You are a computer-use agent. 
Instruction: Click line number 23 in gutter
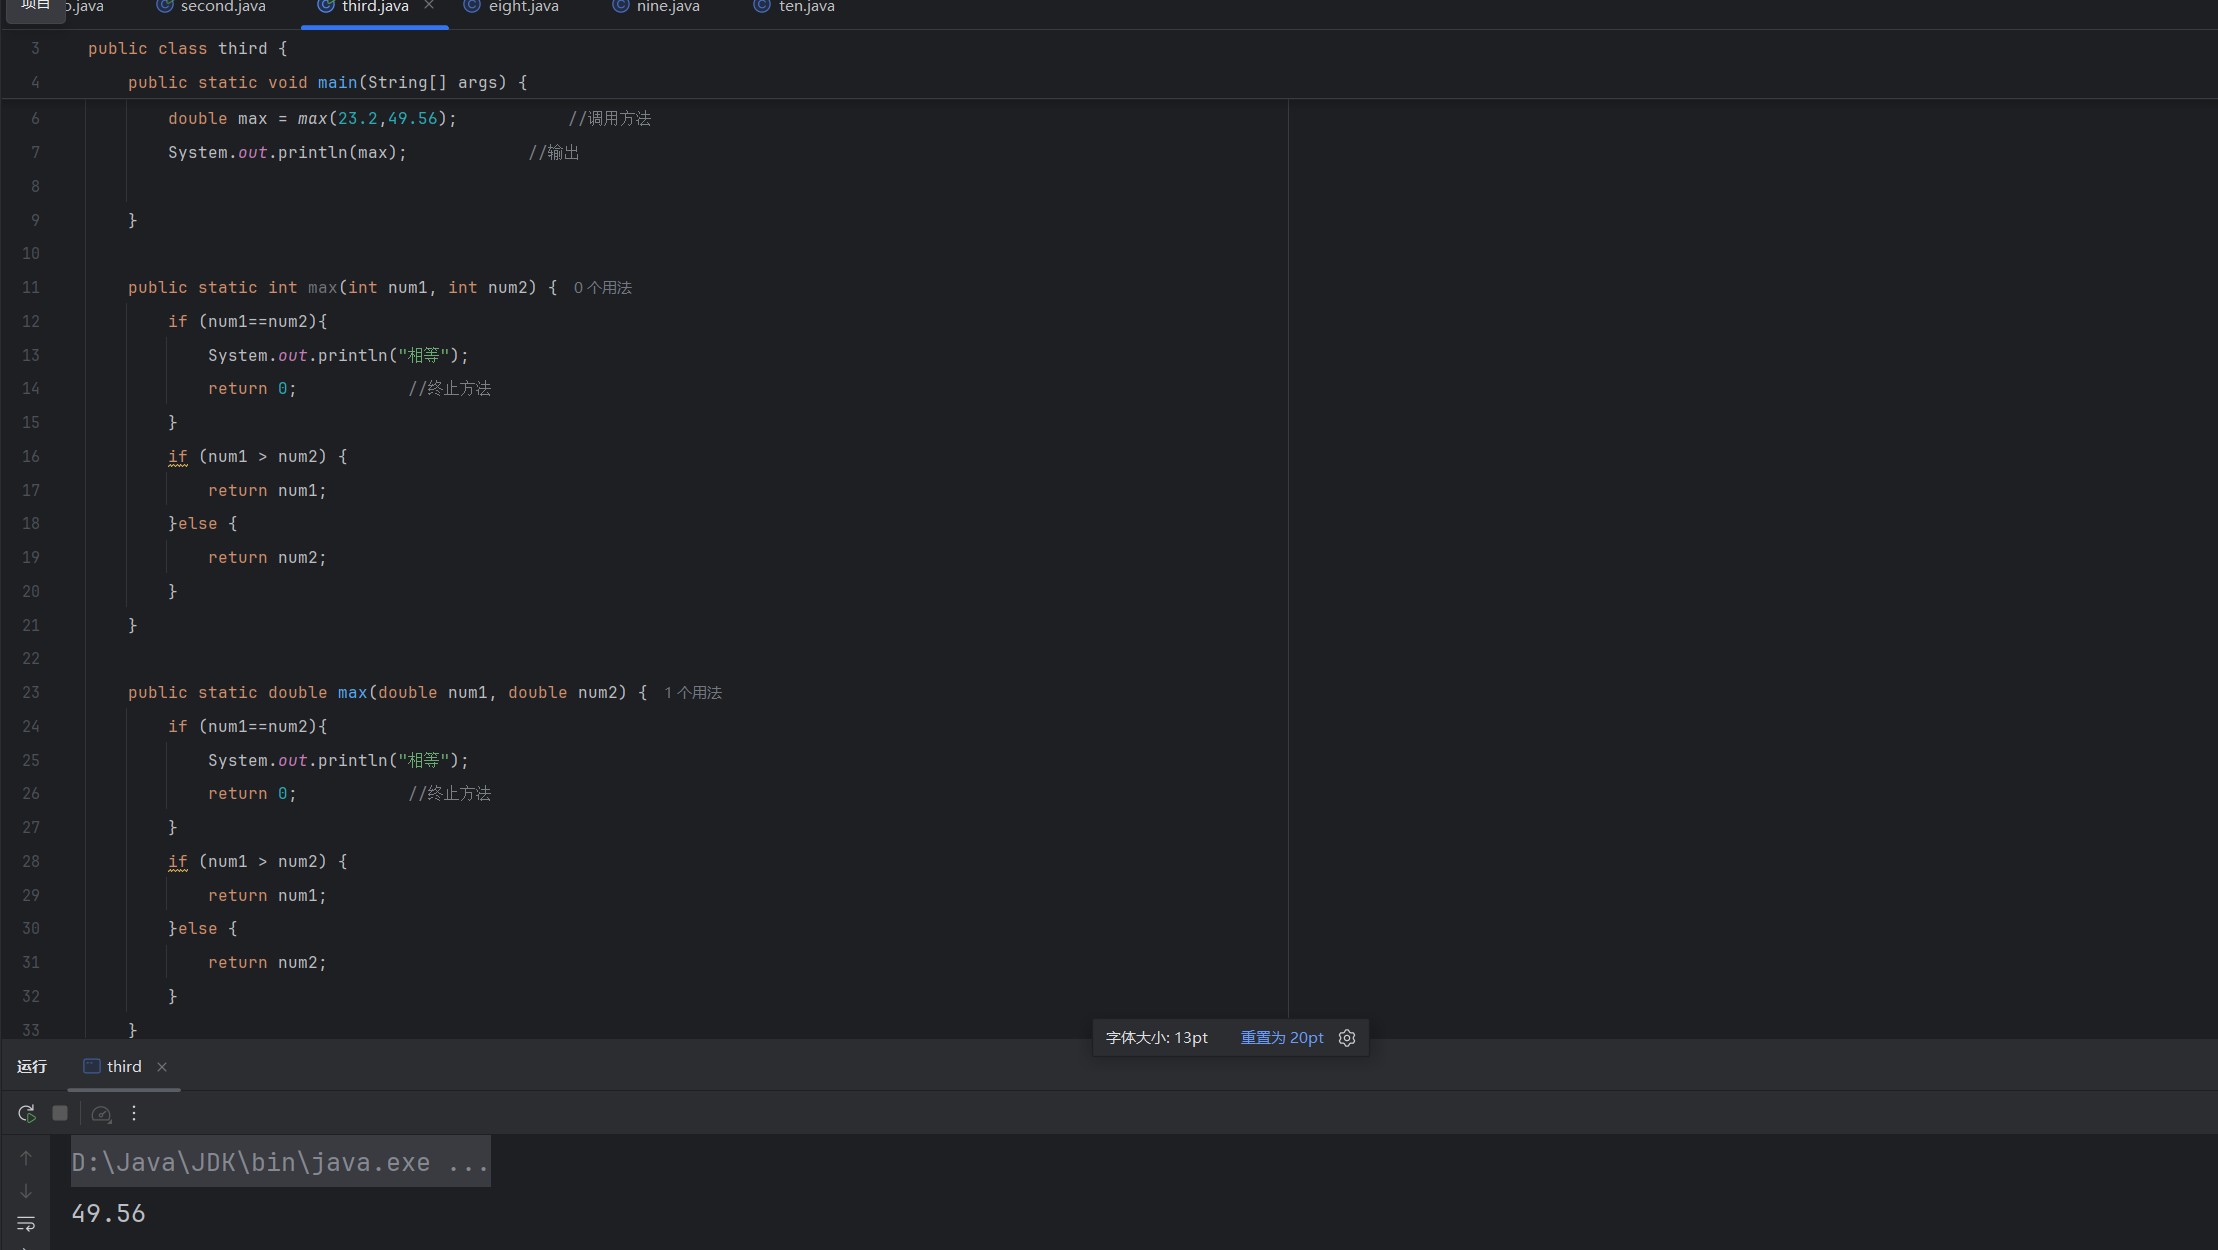pyautogui.click(x=31, y=693)
